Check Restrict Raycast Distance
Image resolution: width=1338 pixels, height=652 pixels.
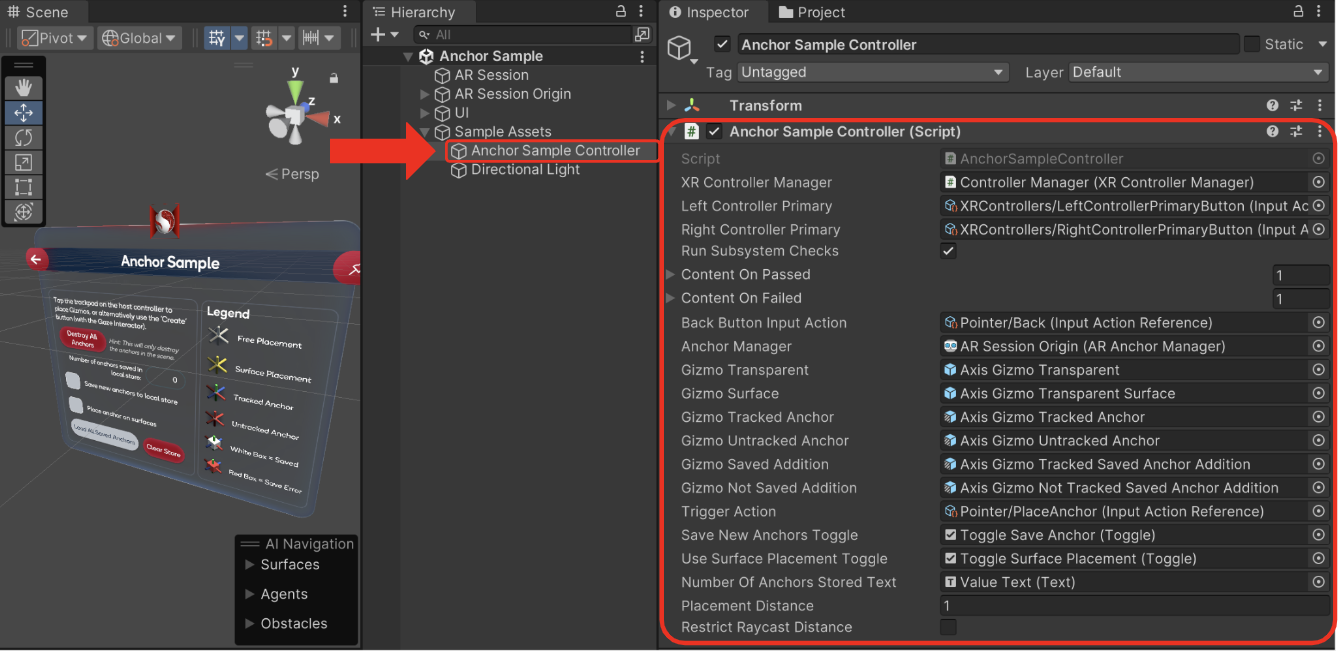[x=948, y=627]
